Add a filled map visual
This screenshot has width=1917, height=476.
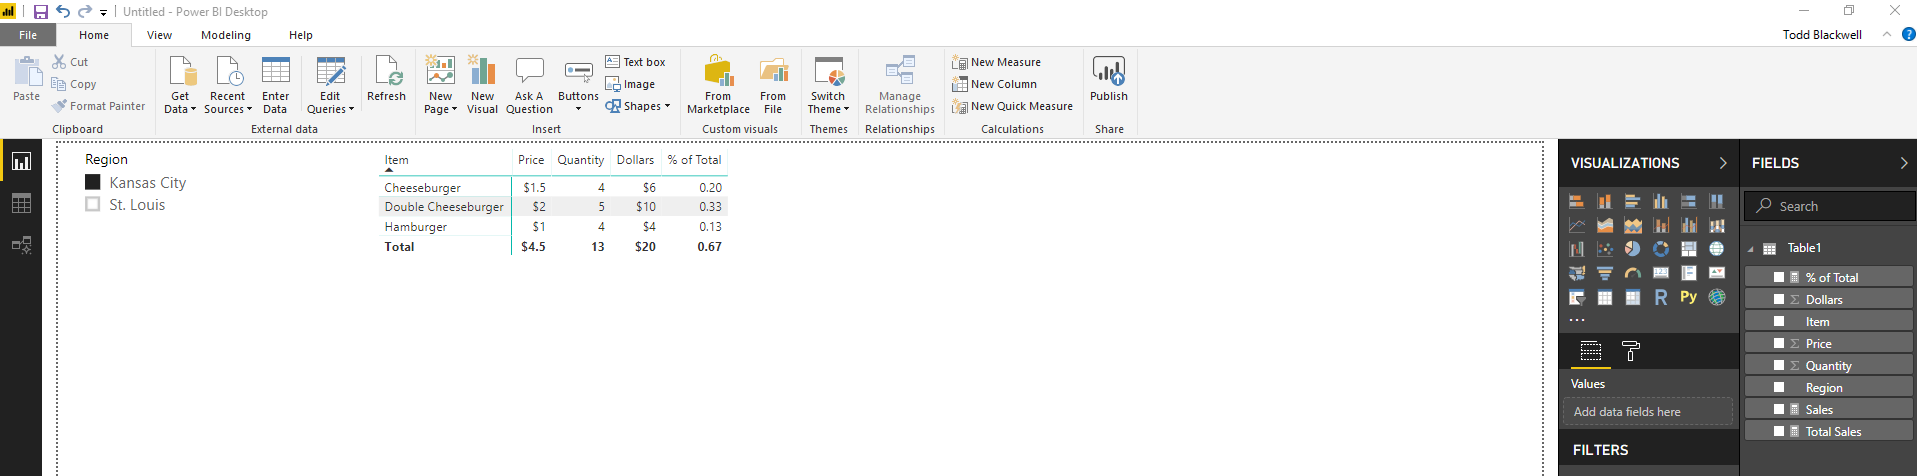pyautogui.click(x=1577, y=273)
